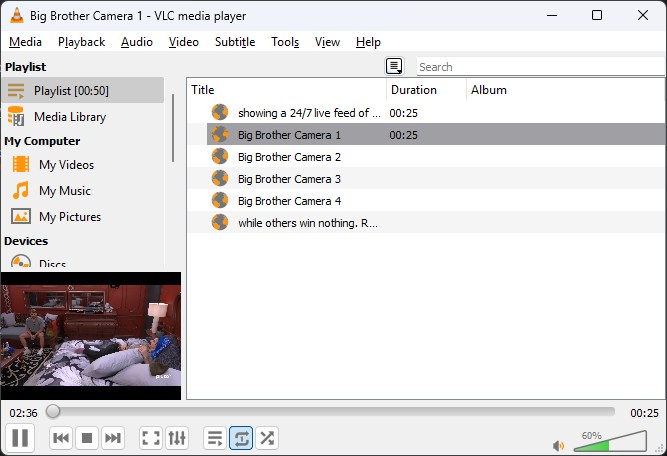This screenshot has height=456, width=667.
Task: Change the playlist view mode icon
Action: pyautogui.click(x=394, y=66)
